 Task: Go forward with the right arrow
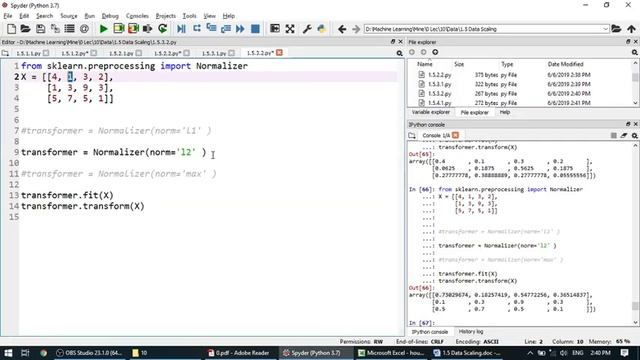tap(356, 29)
